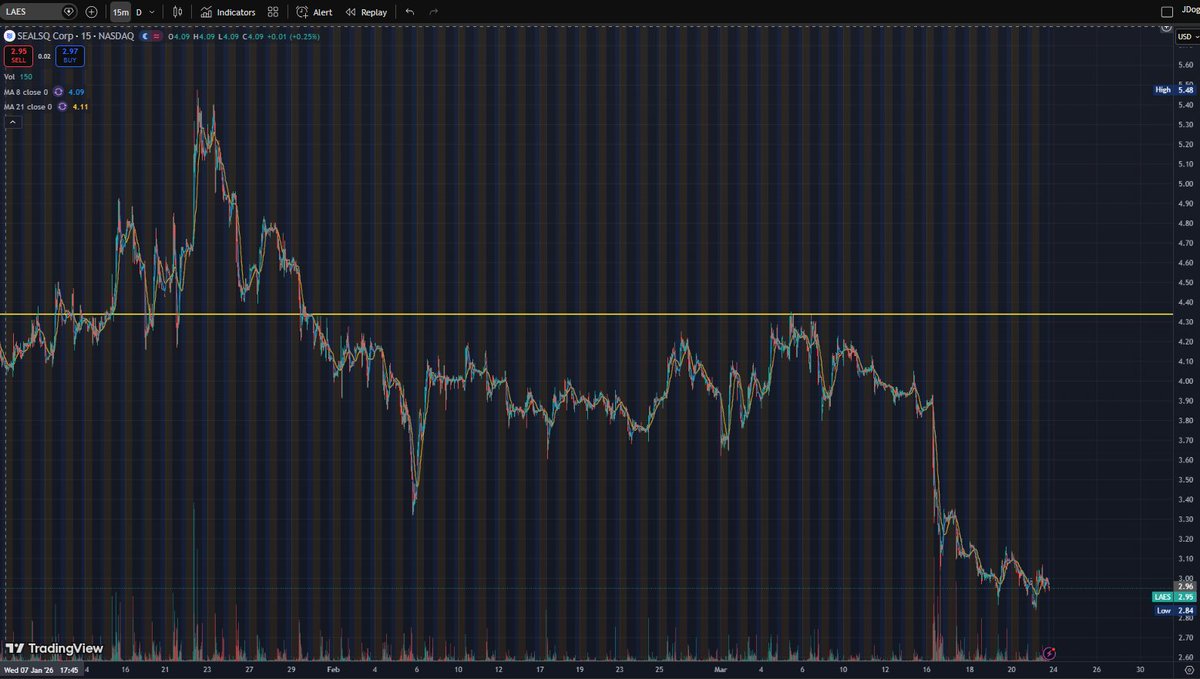The image size is (1200, 679).
Task: Click the SEALSQ Corp symbol title
Action: [75, 36]
